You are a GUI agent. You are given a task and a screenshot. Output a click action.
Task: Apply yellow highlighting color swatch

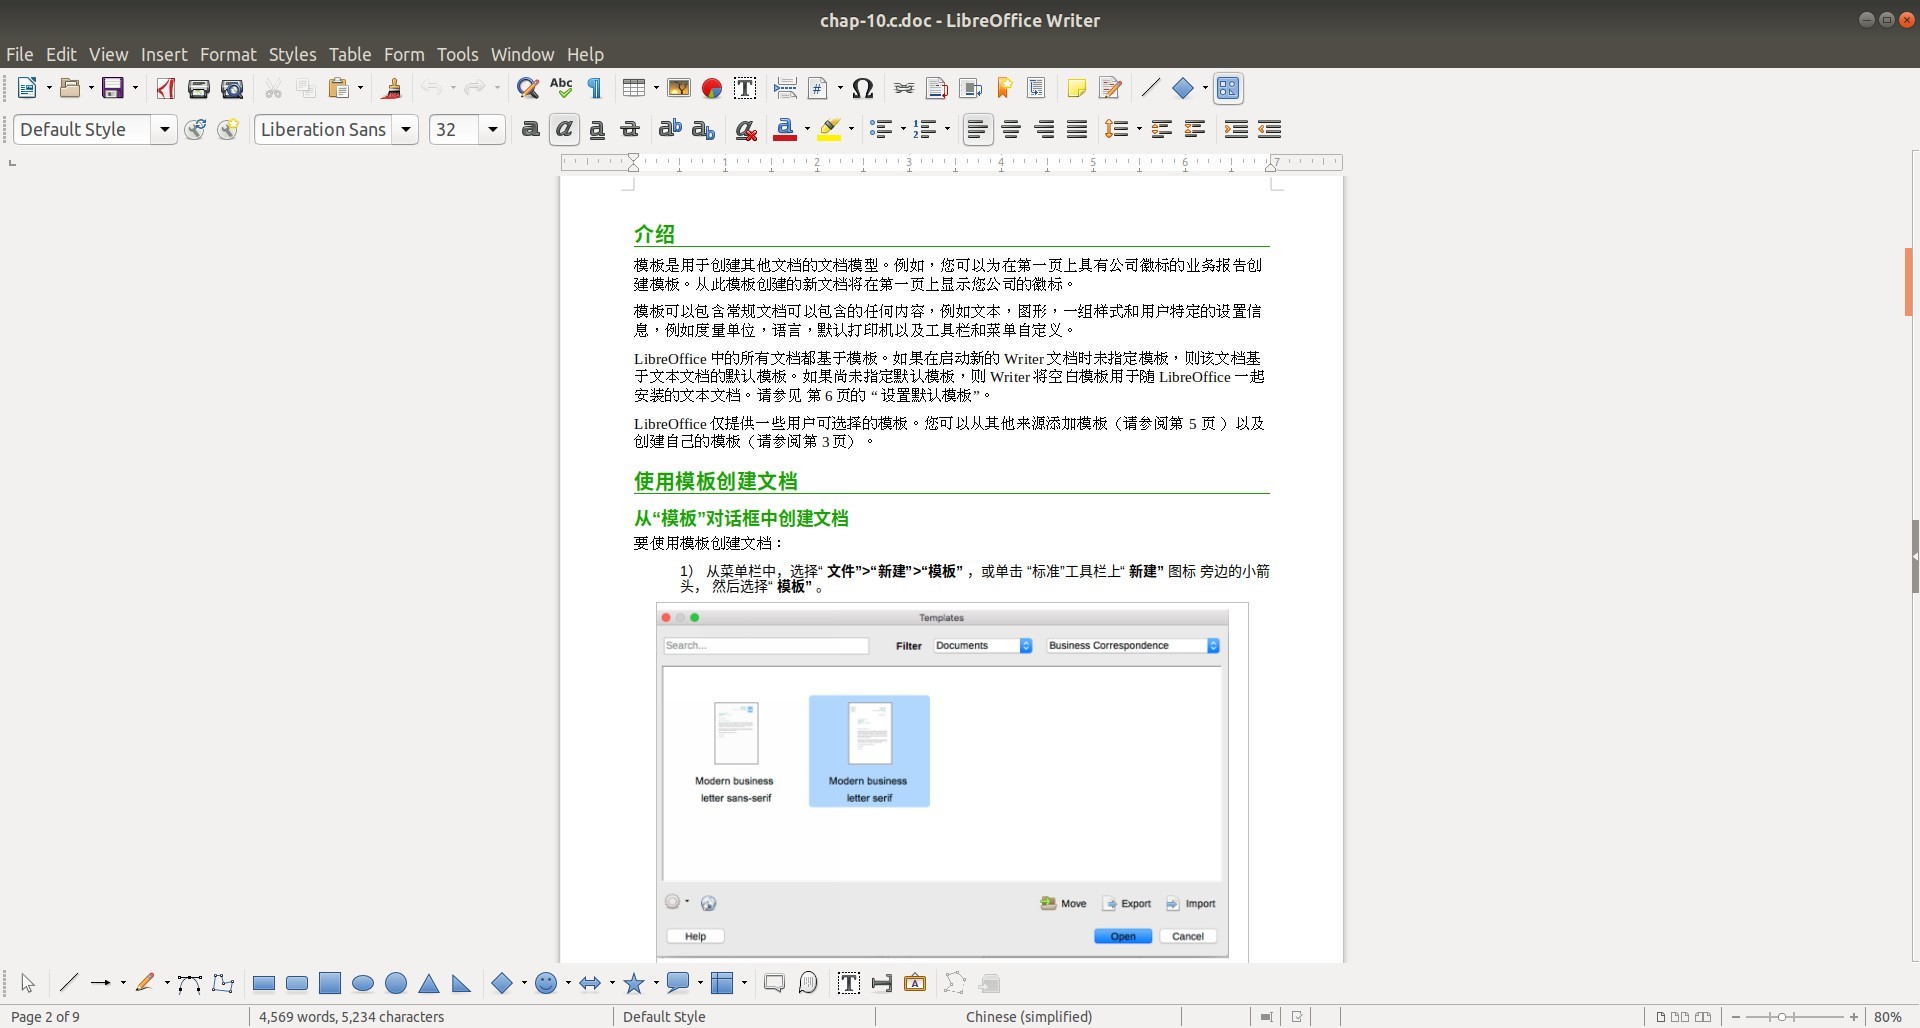pos(829,130)
